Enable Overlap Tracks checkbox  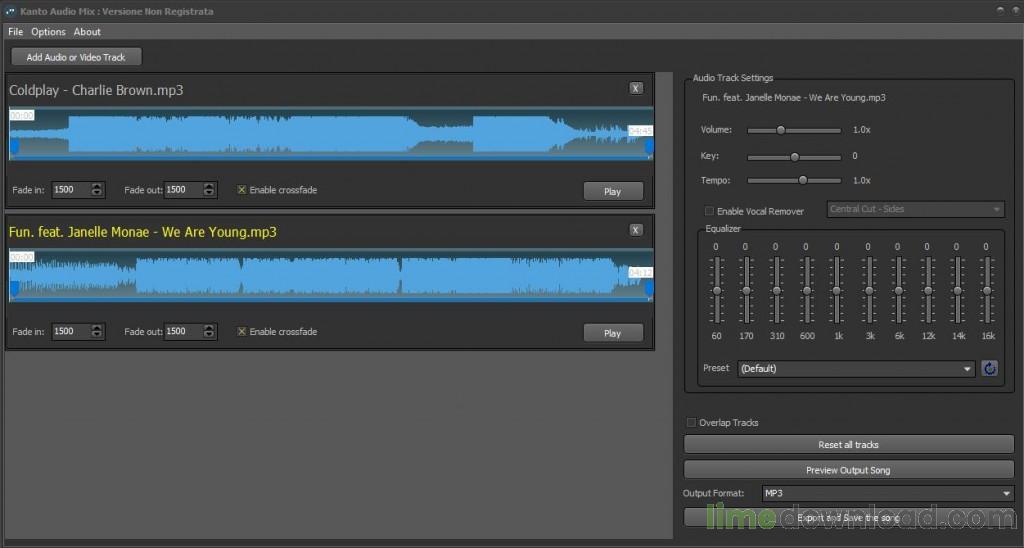tap(691, 423)
